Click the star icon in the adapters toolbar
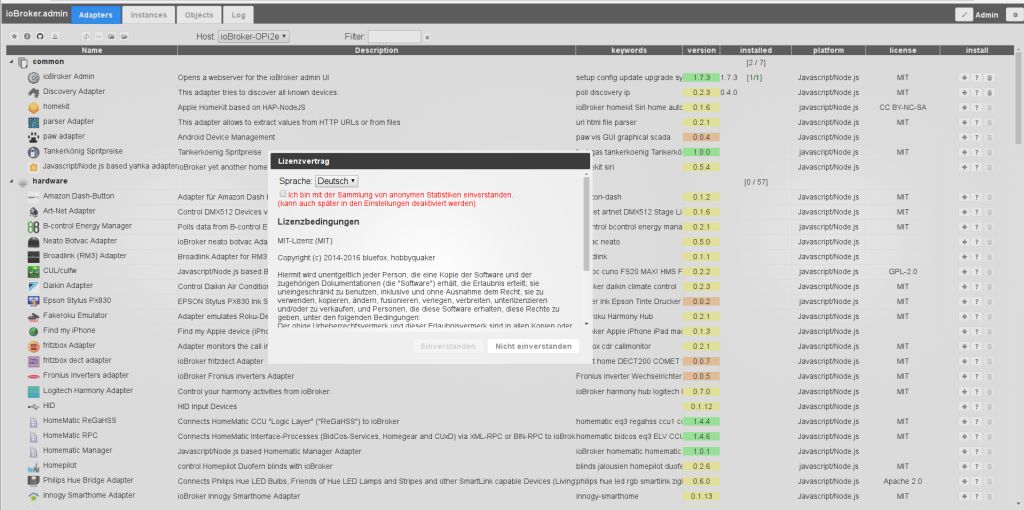The width and height of the screenshot is (1024, 510). click(x=14, y=37)
